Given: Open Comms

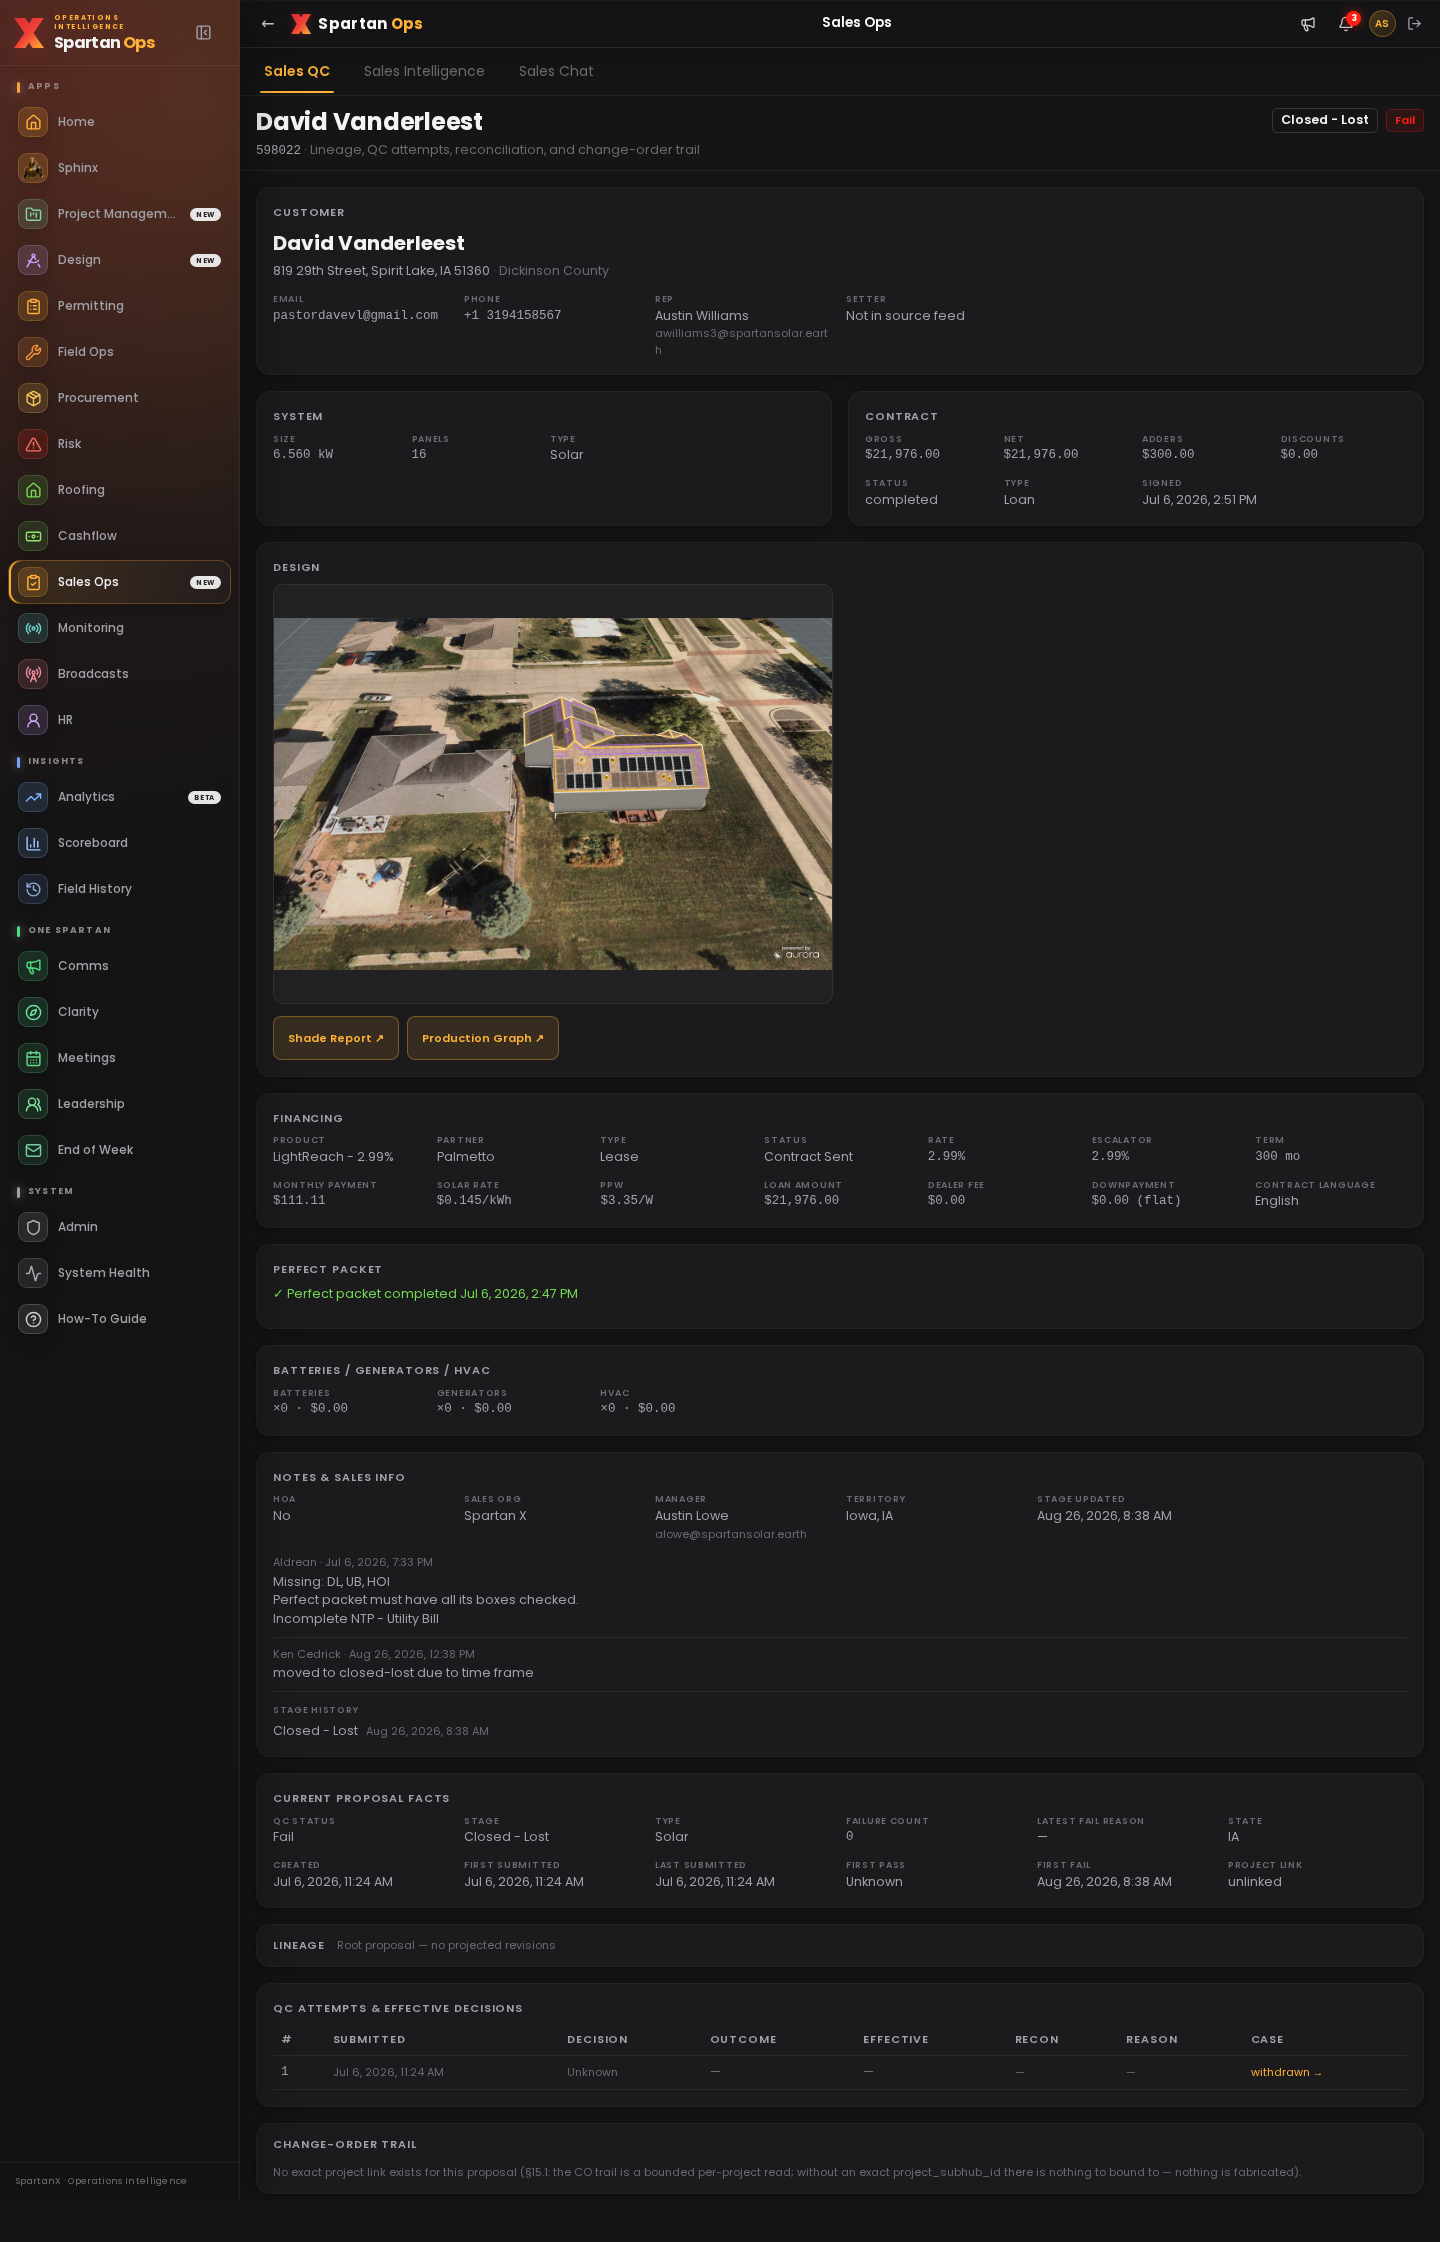Looking at the screenshot, I should (x=120, y=966).
